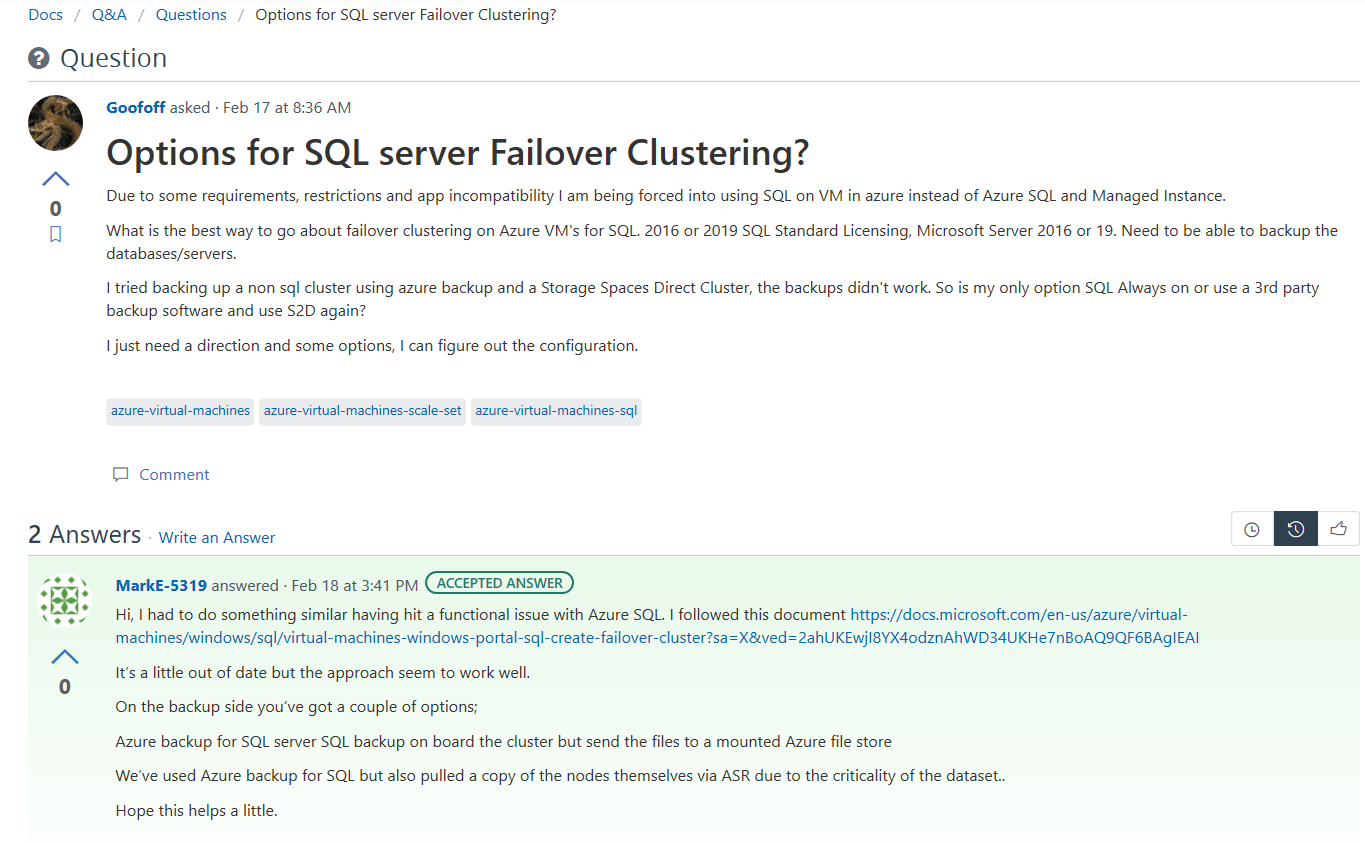Click 'Feb 17 at 8:36 AM' timestamp

(287, 107)
